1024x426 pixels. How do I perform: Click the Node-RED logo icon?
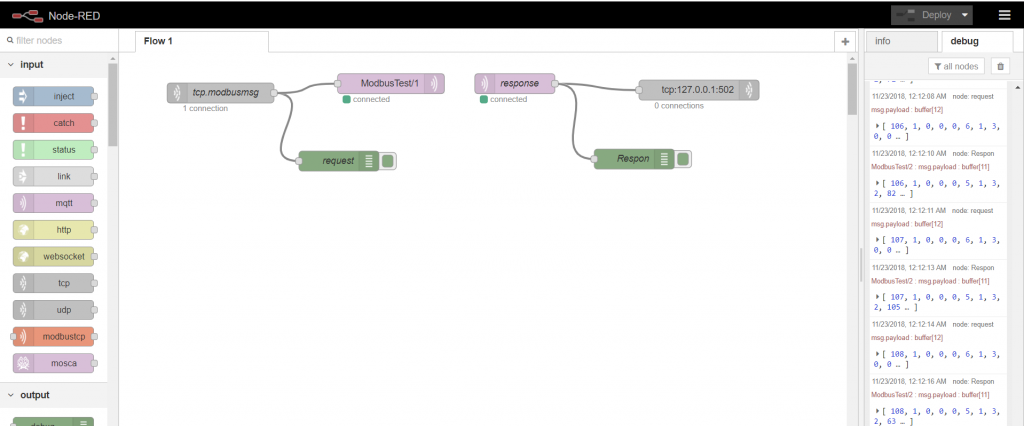click(x=27, y=15)
